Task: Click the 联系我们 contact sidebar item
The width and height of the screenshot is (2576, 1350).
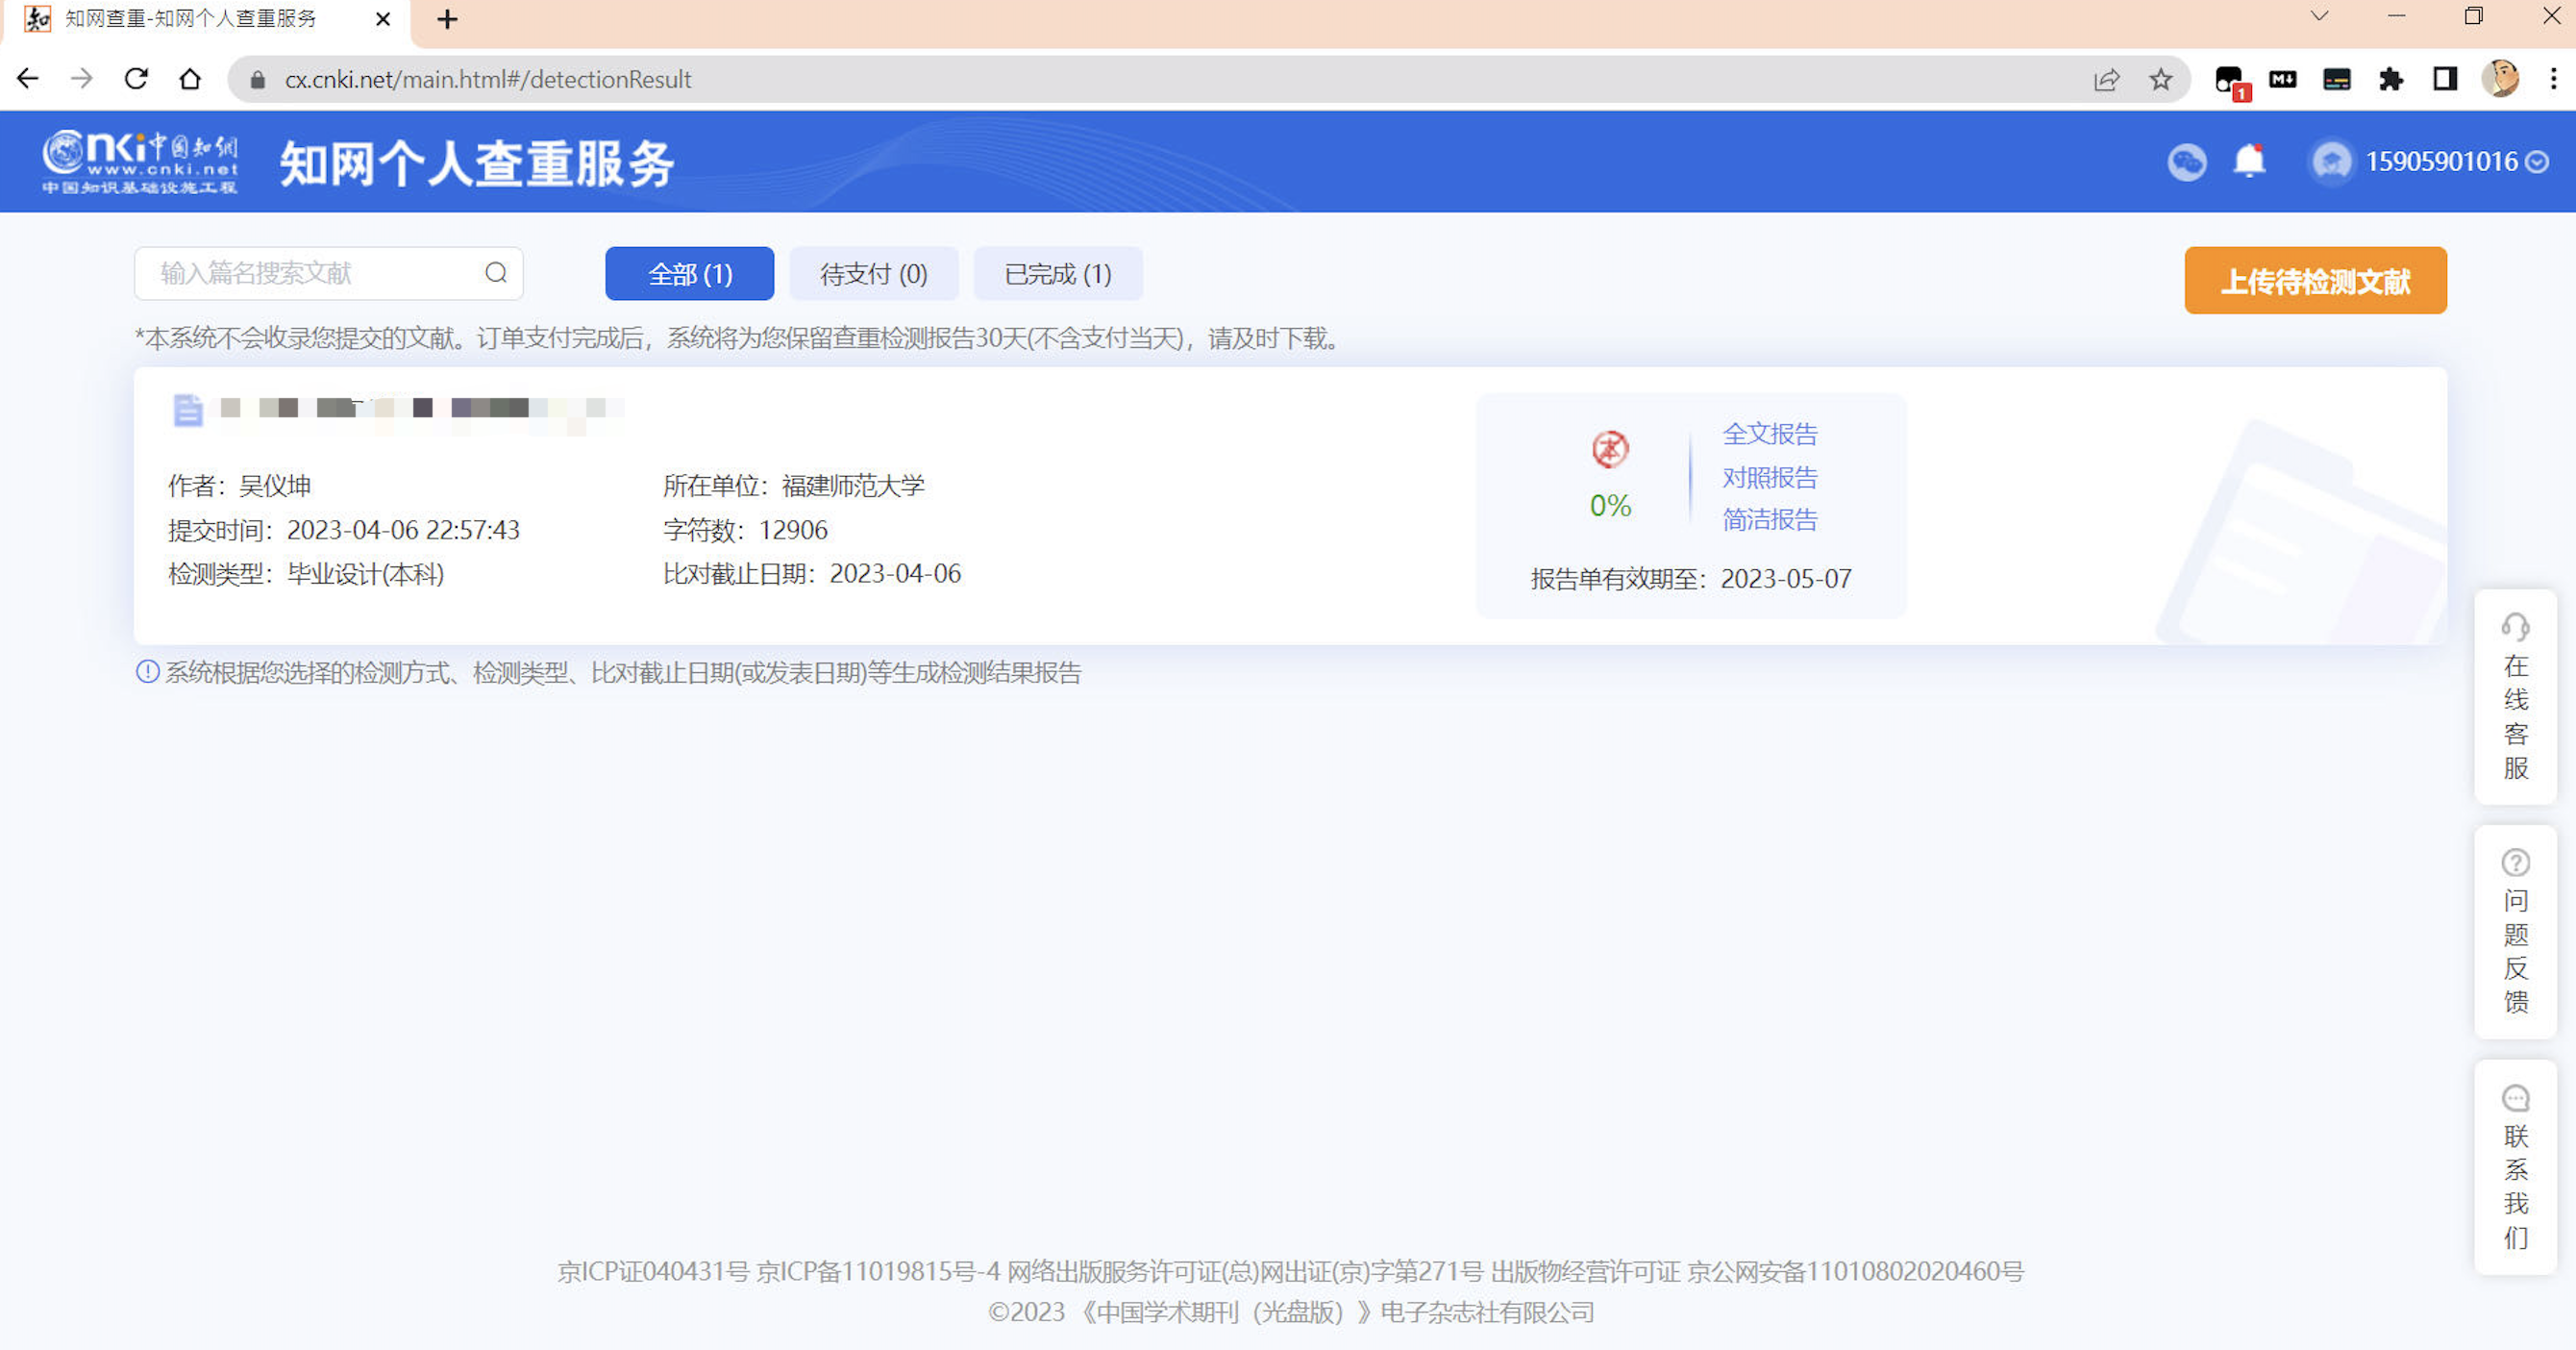Action: [2515, 1167]
